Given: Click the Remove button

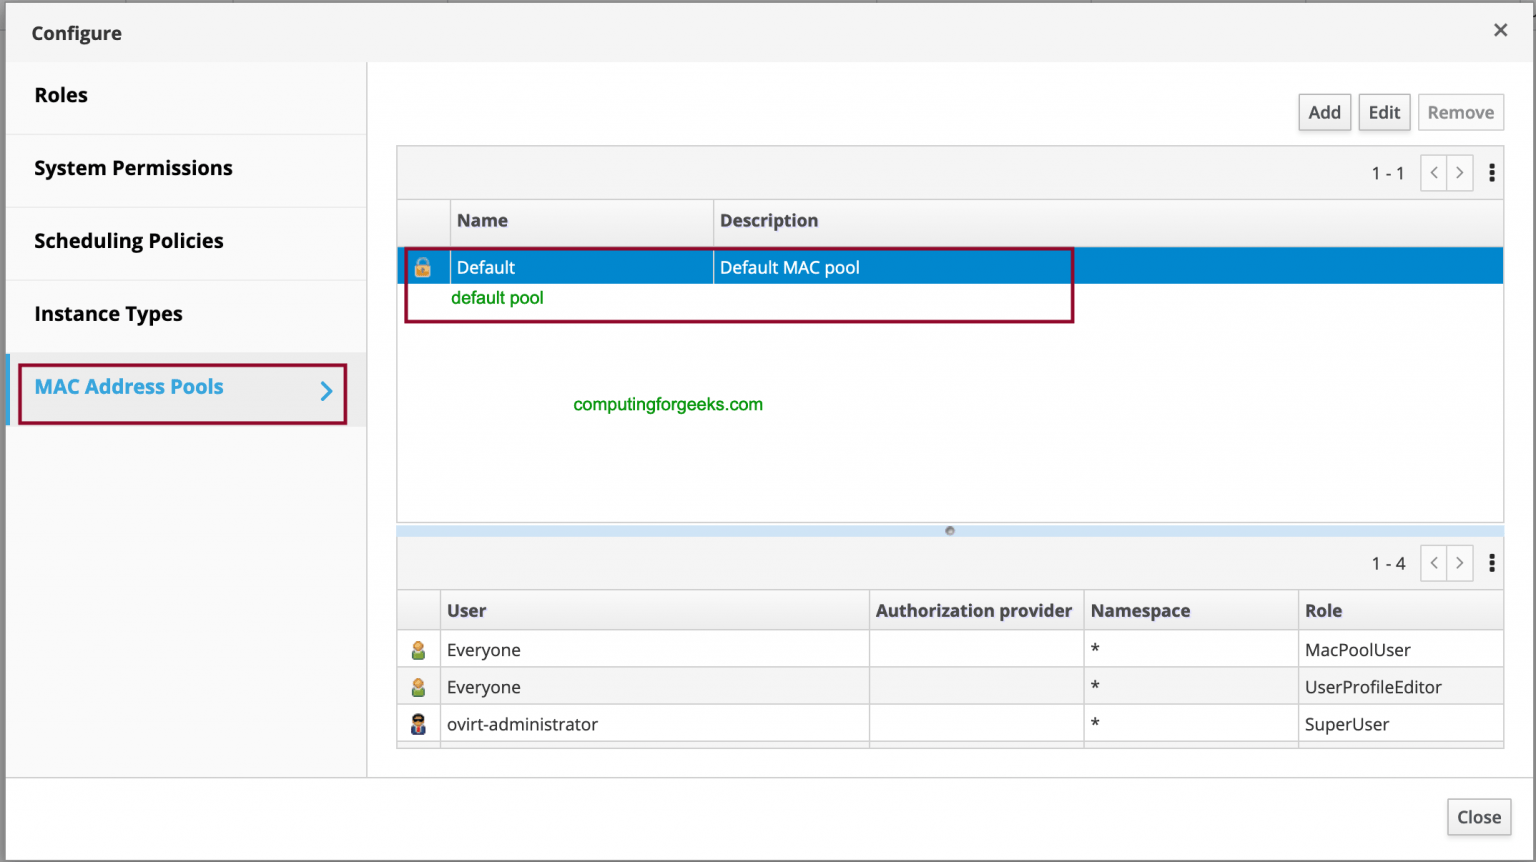Looking at the screenshot, I should coord(1460,112).
